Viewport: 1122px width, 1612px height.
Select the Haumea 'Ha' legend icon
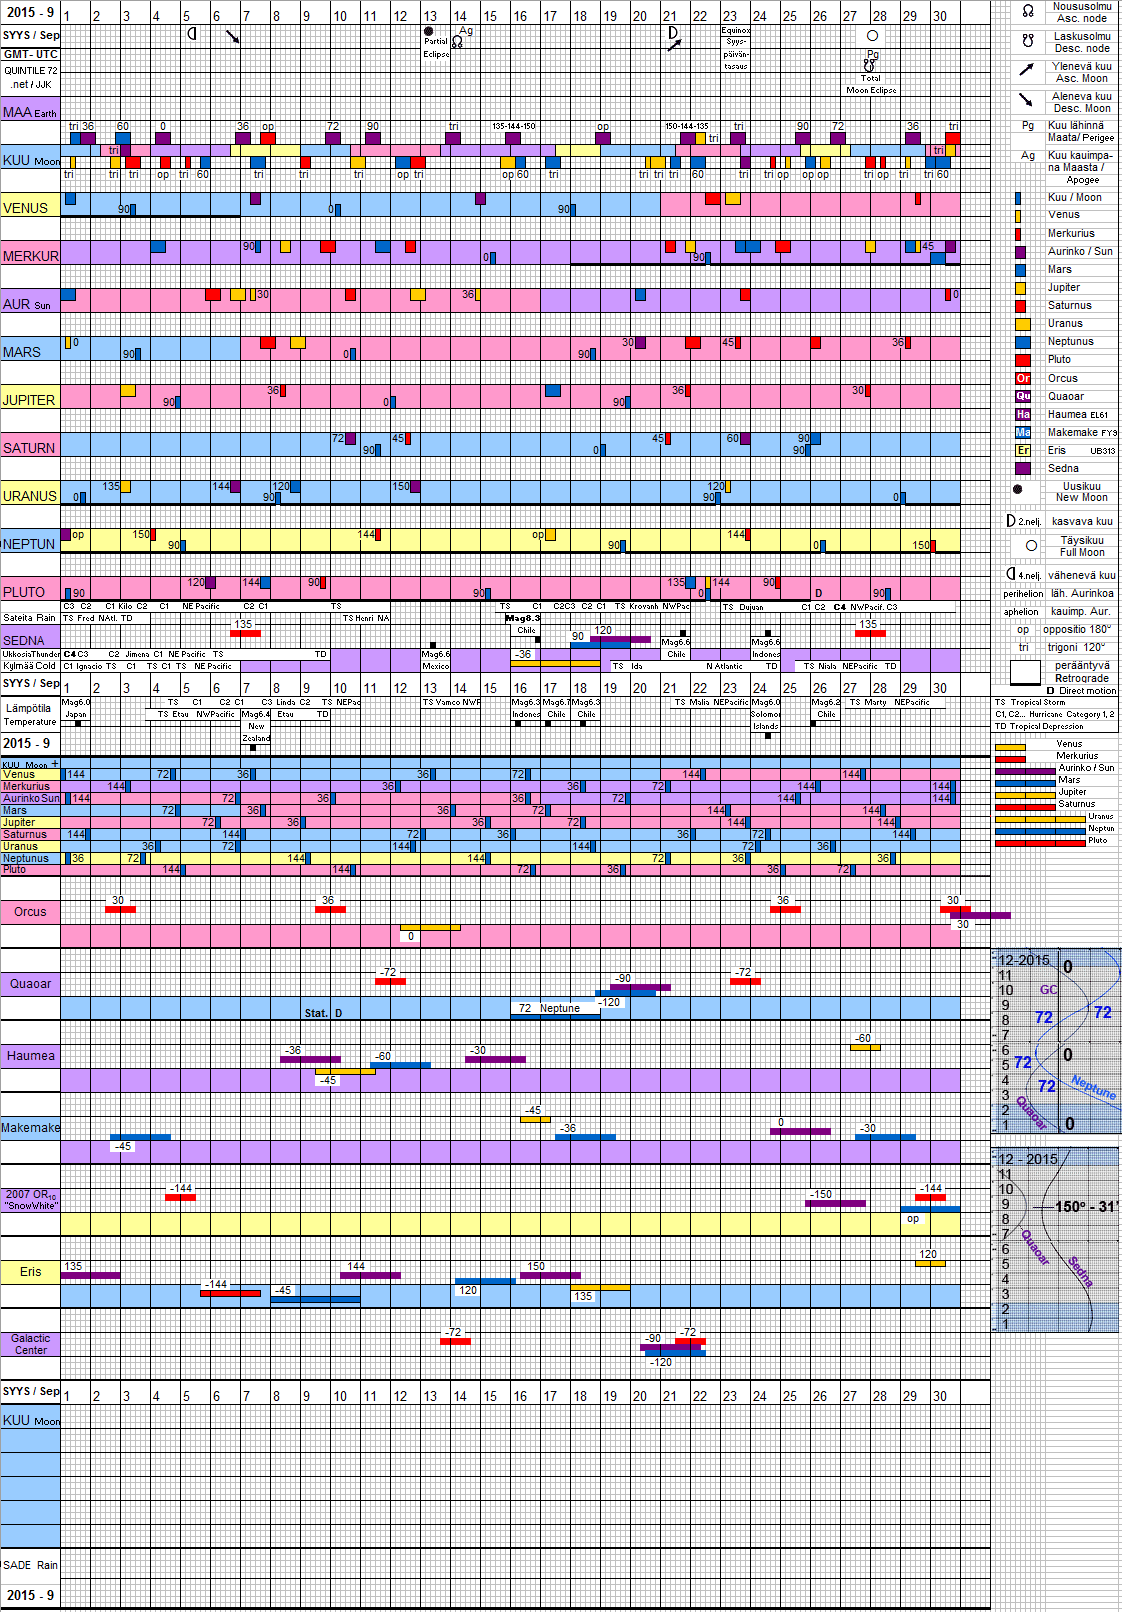pyautogui.click(x=1022, y=414)
